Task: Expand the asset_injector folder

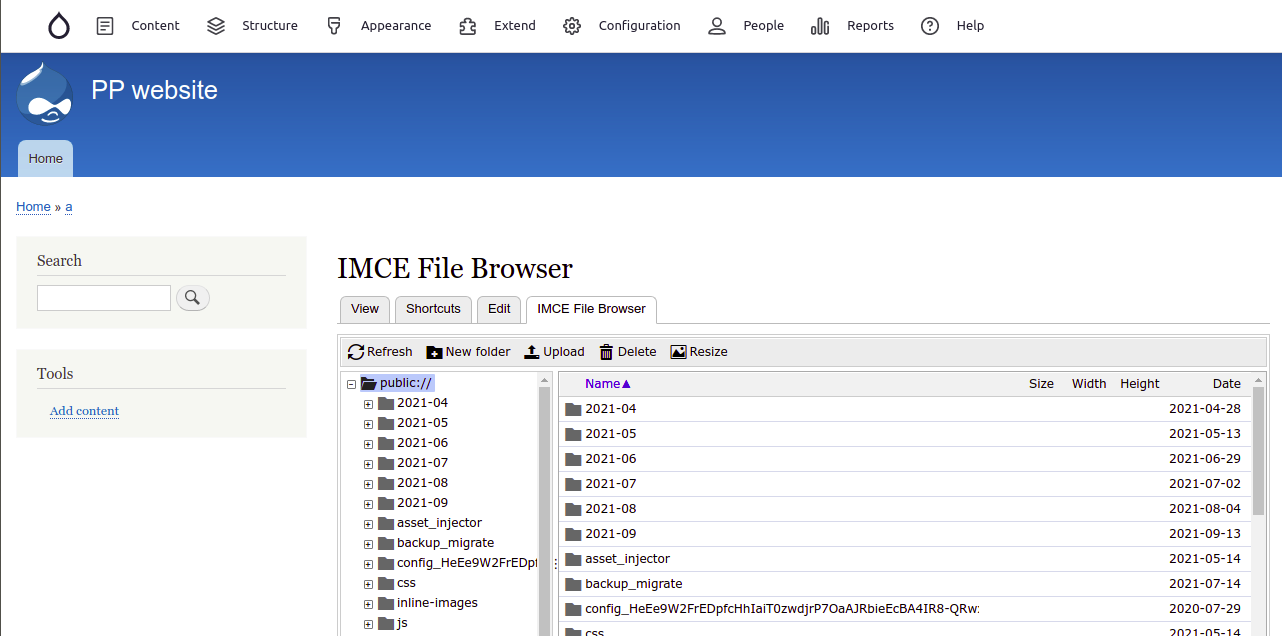Action: click(368, 523)
